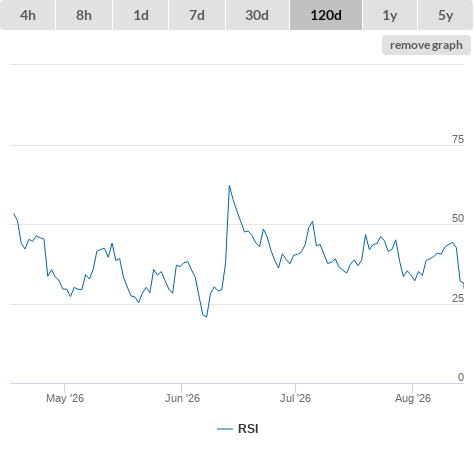Click the RSI lowest point below 25
This screenshot has width=474, height=455.
pyautogui.click(x=206, y=316)
